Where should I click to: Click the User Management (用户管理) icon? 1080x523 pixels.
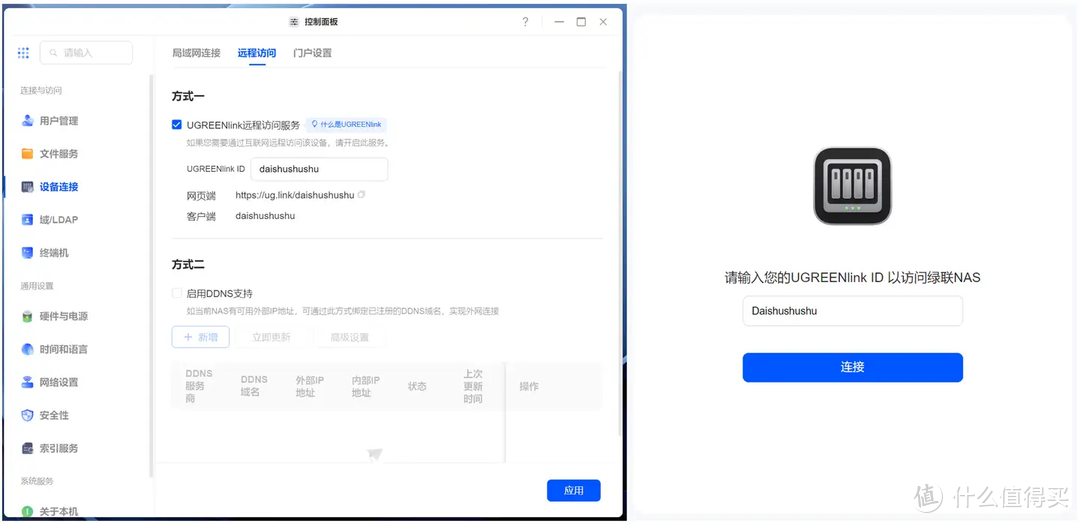(28, 121)
